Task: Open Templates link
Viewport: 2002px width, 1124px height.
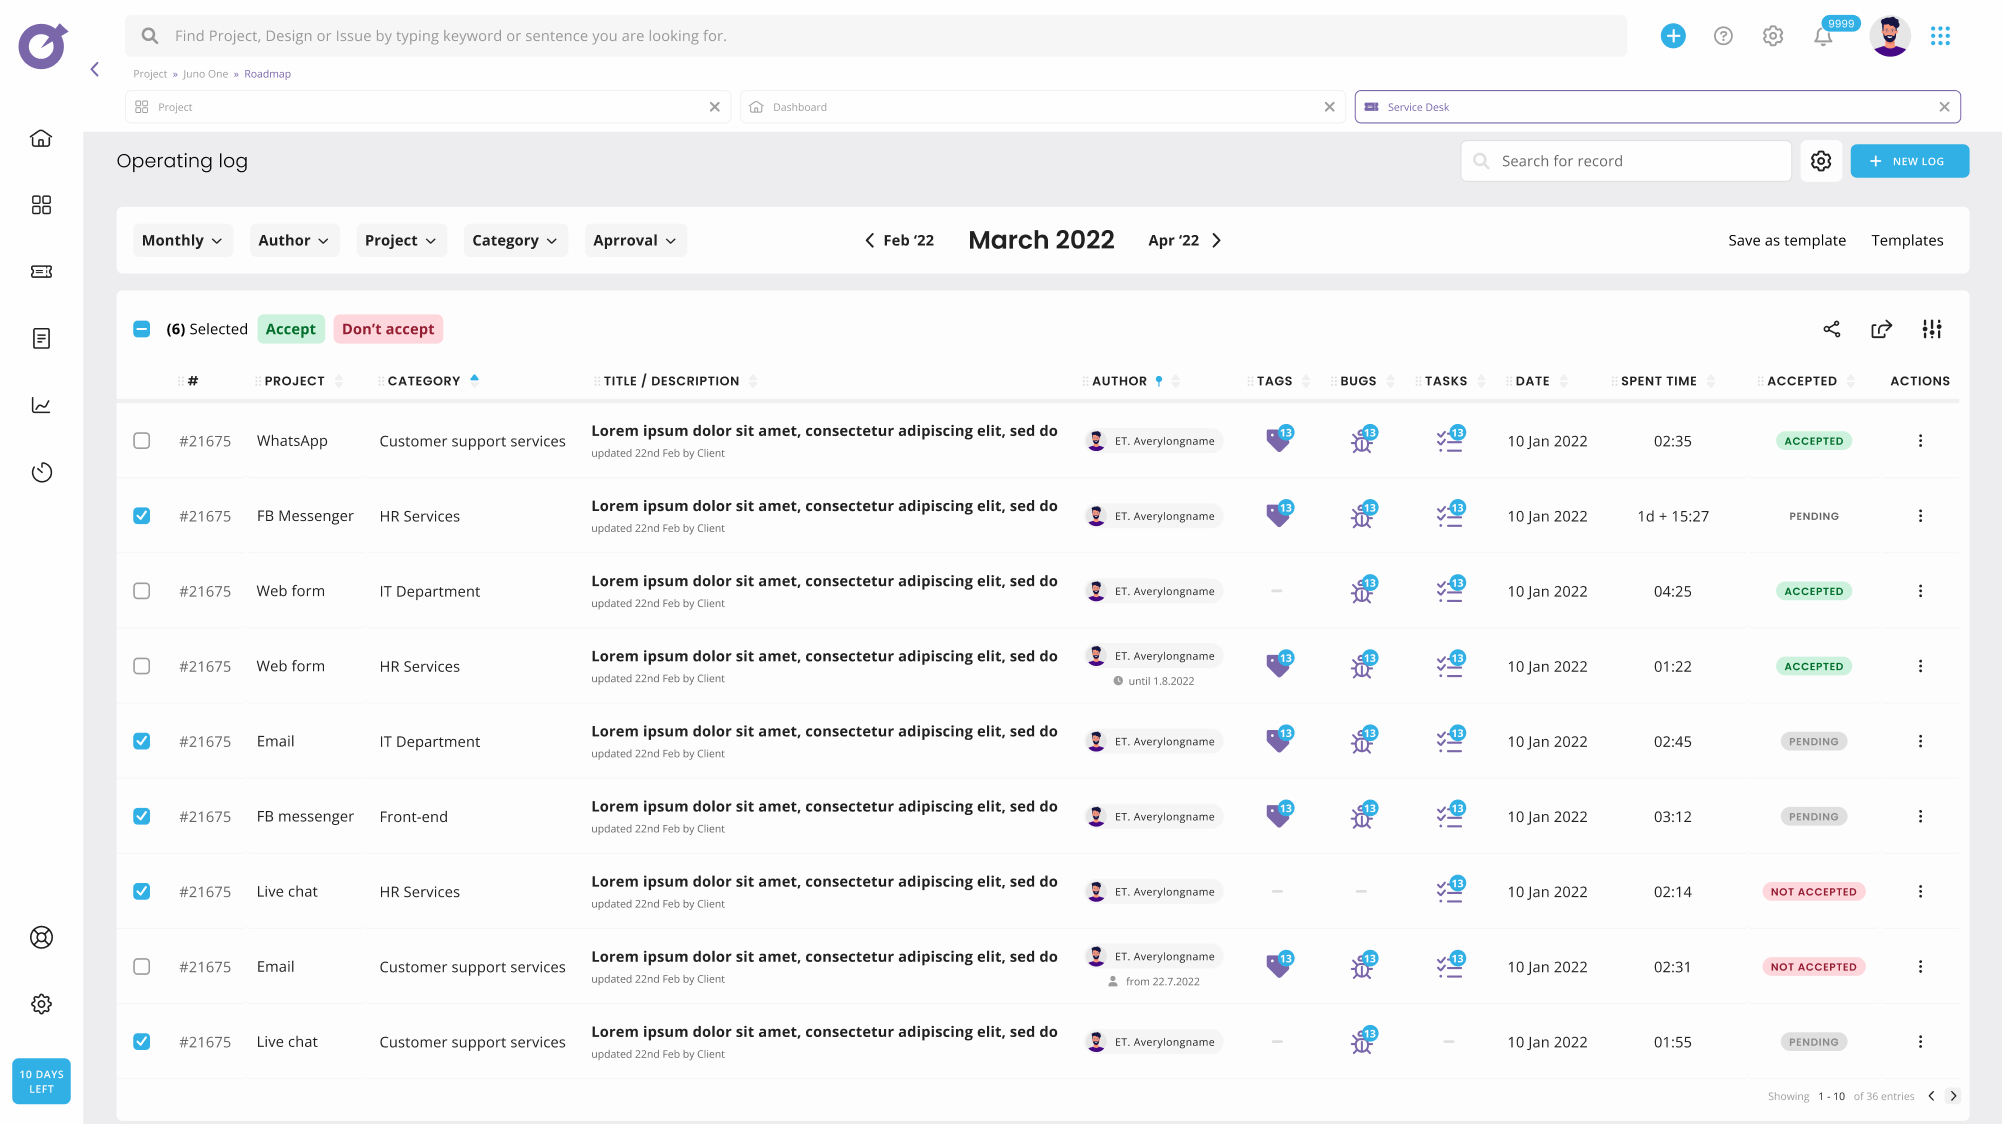Action: [x=1907, y=240]
